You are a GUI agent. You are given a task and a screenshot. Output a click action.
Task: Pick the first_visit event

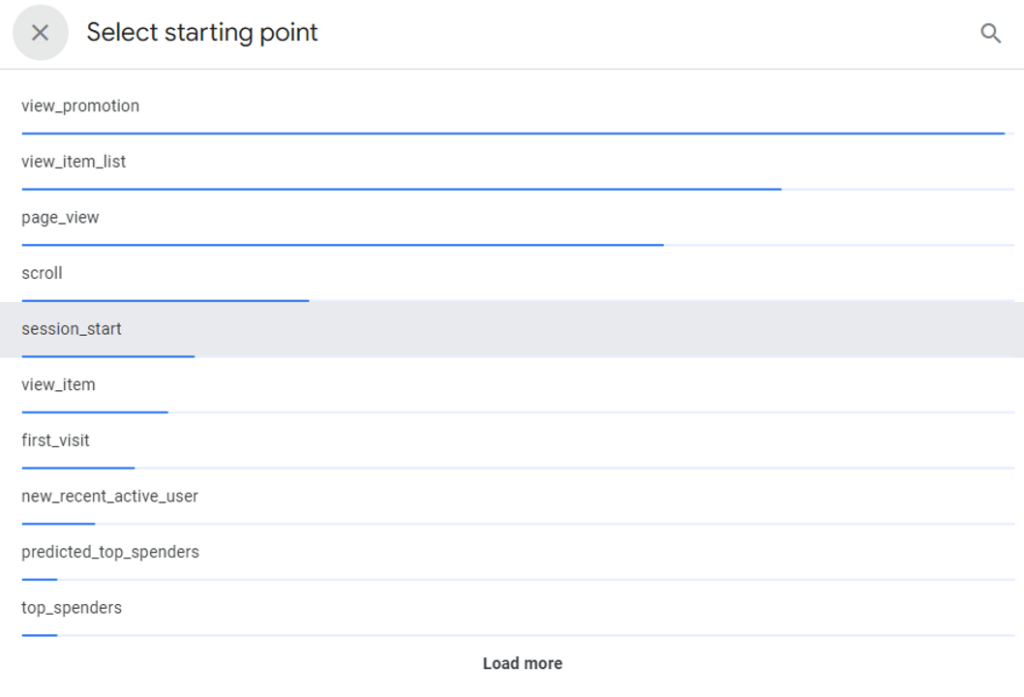pos(55,441)
